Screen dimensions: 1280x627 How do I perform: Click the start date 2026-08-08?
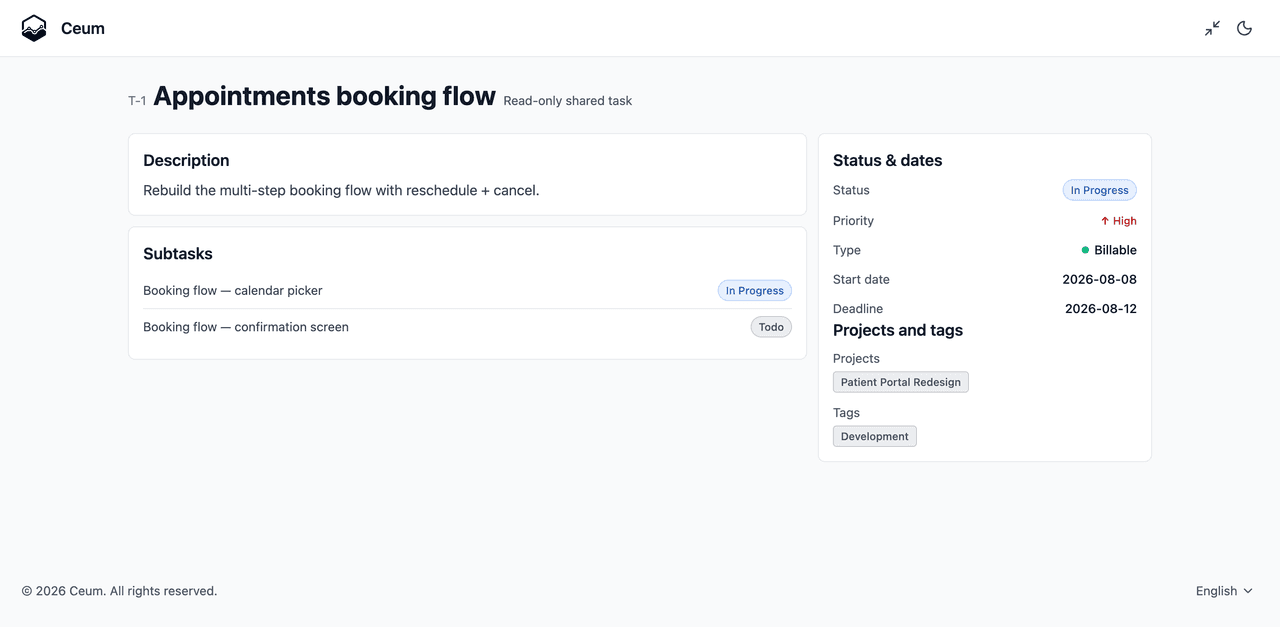(1099, 280)
